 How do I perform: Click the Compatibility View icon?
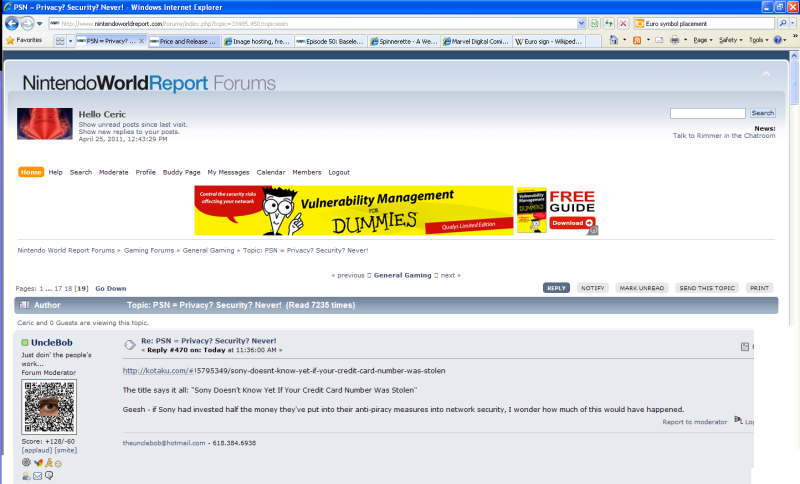click(594, 23)
